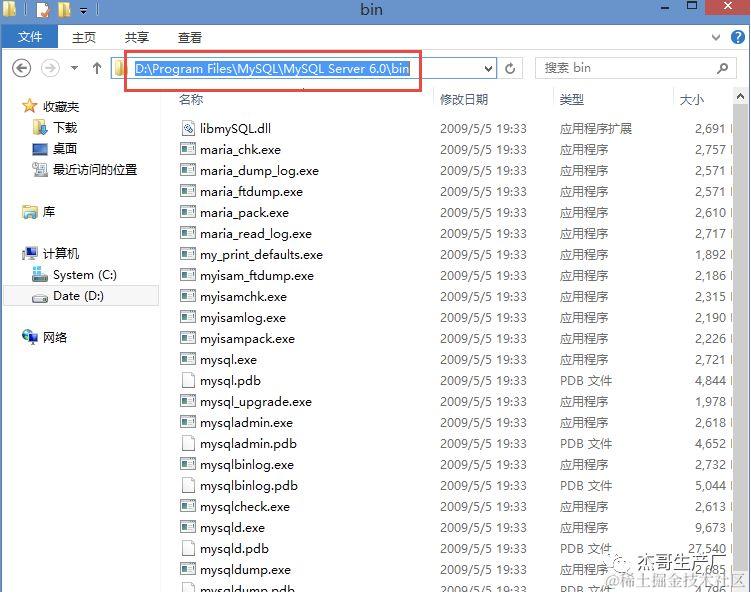The width and height of the screenshot is (751, 595).
Task: Click the scrollbar up arrow
Action: coord(740,97)
